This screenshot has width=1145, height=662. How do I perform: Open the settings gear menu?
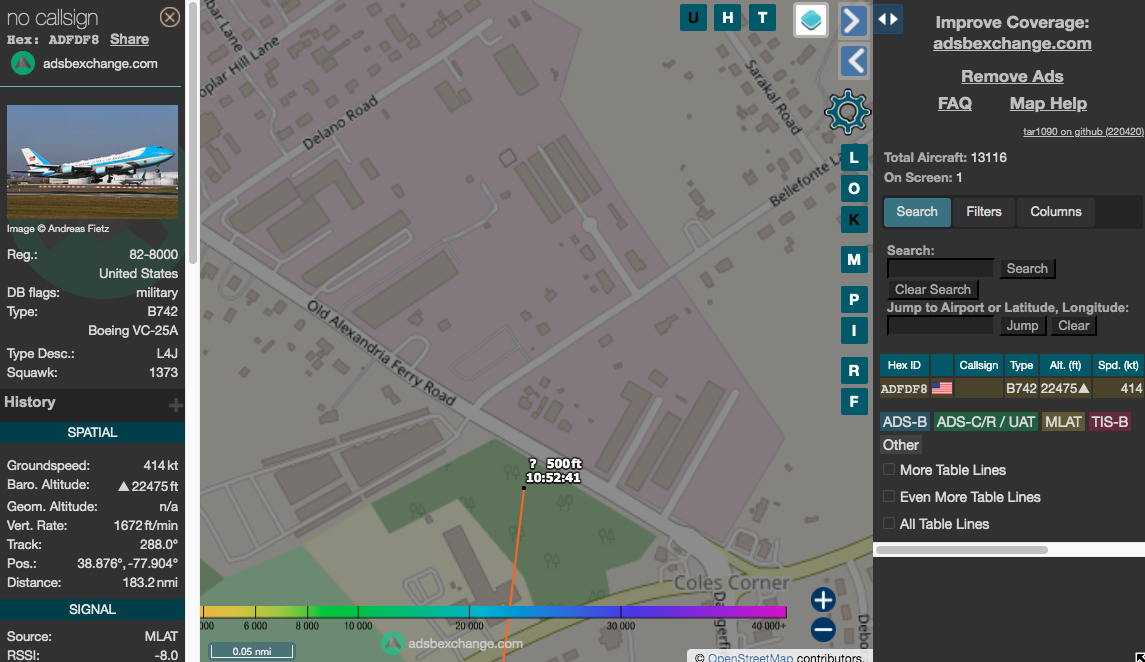click(847, 112)
